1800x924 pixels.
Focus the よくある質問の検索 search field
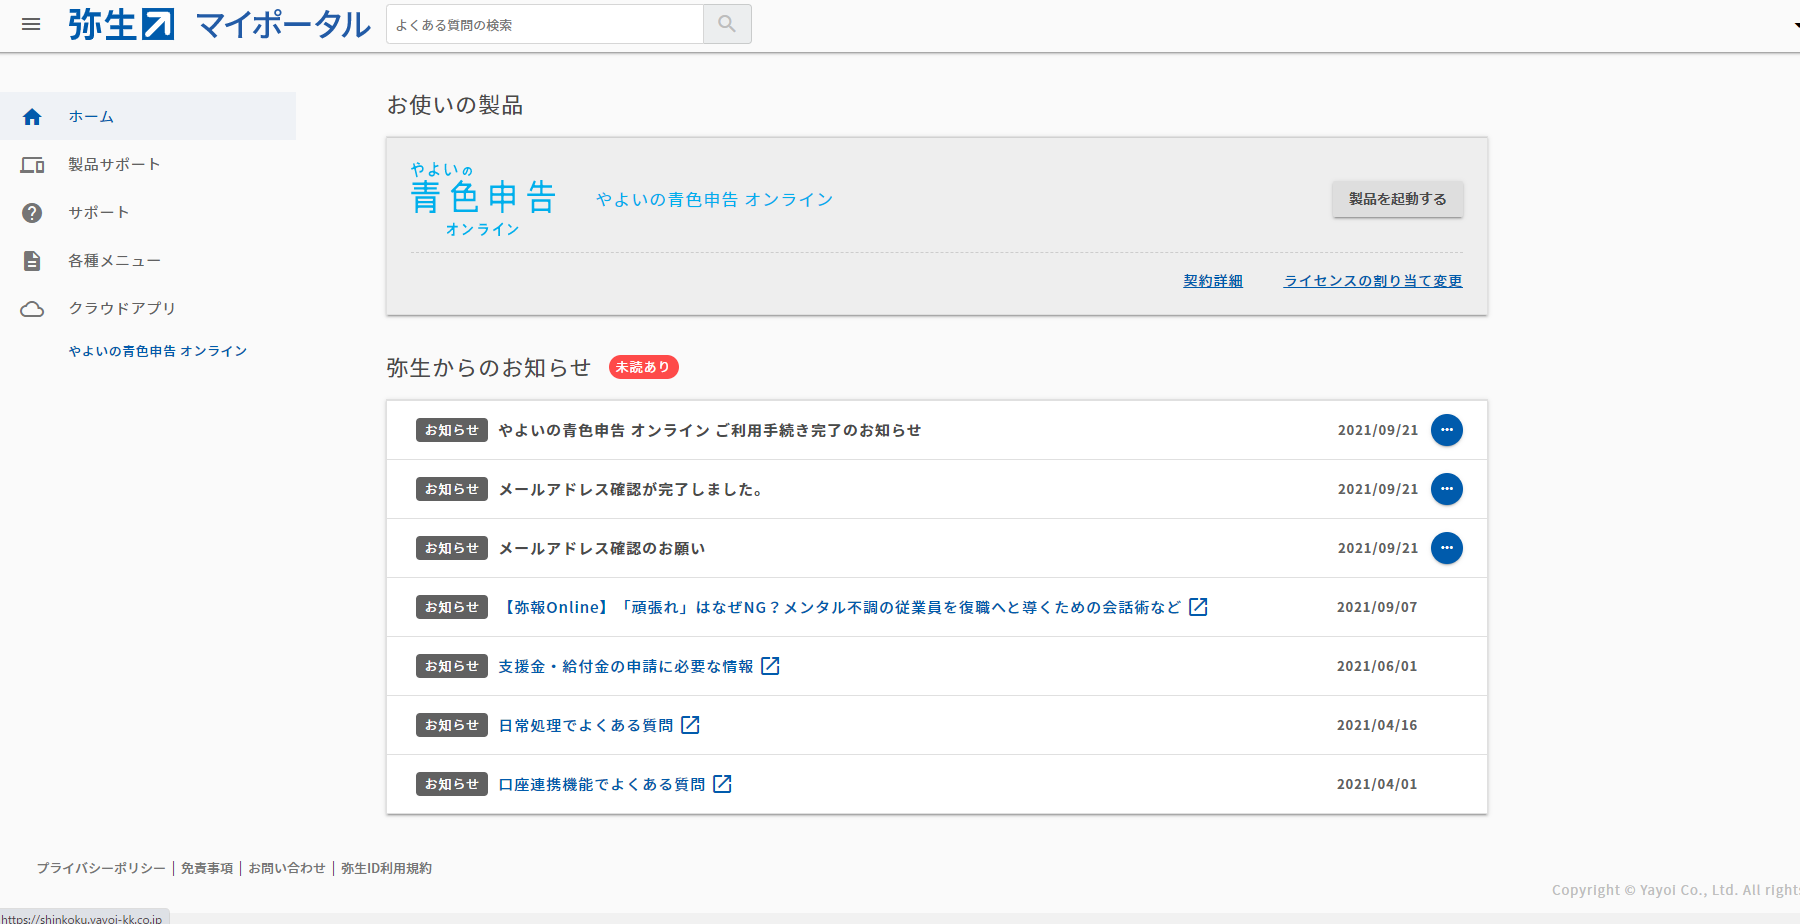click(x=545, y=25)
